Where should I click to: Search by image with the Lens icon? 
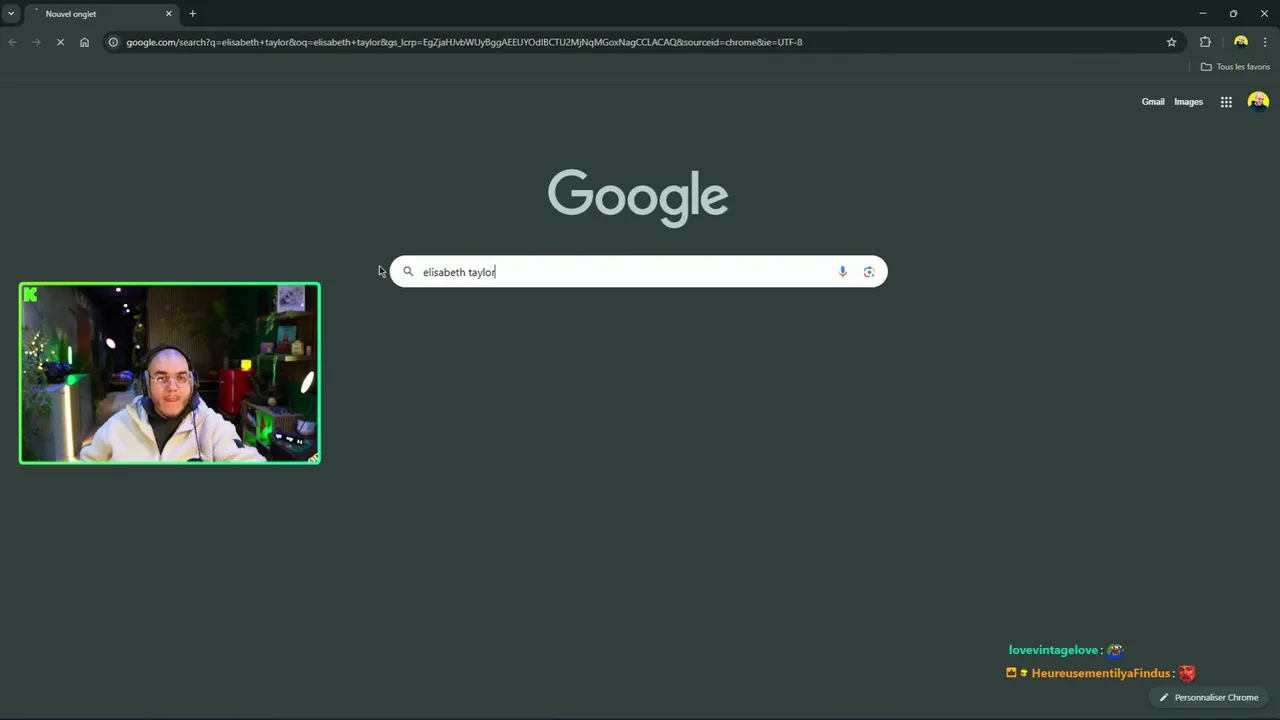pos(869,272)
